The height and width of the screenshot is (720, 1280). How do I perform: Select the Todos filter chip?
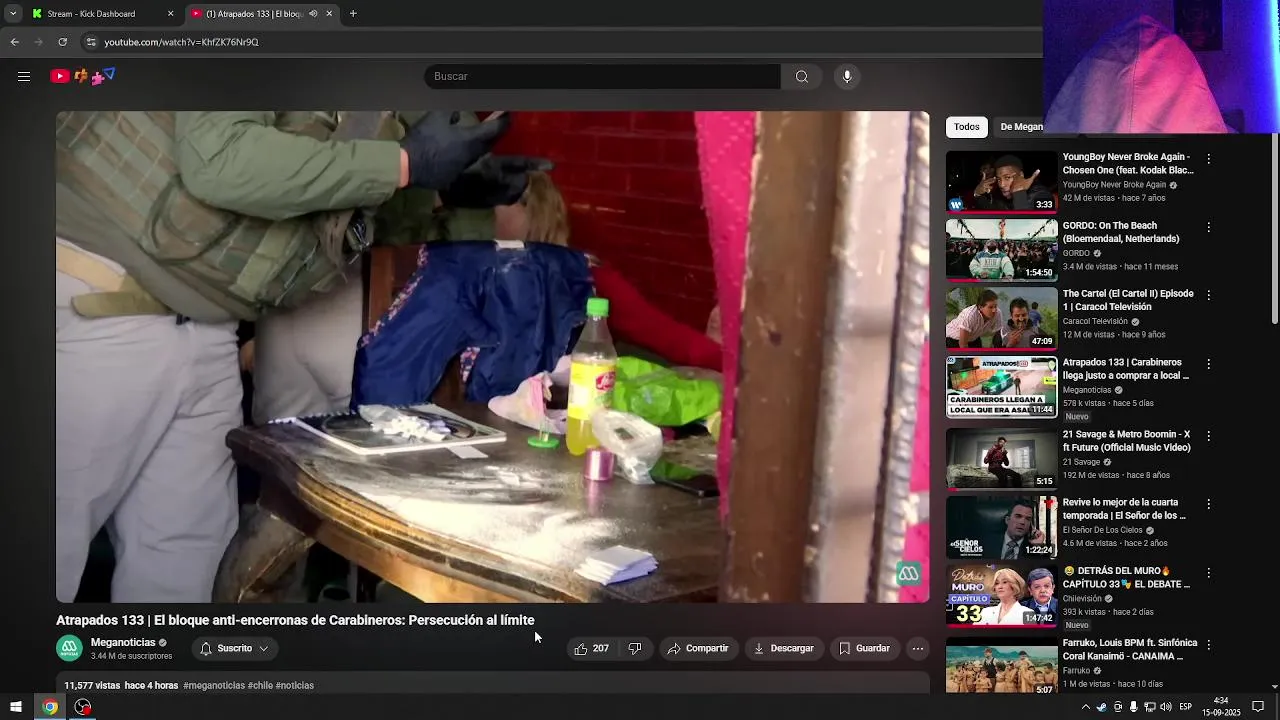click(966, 127)
